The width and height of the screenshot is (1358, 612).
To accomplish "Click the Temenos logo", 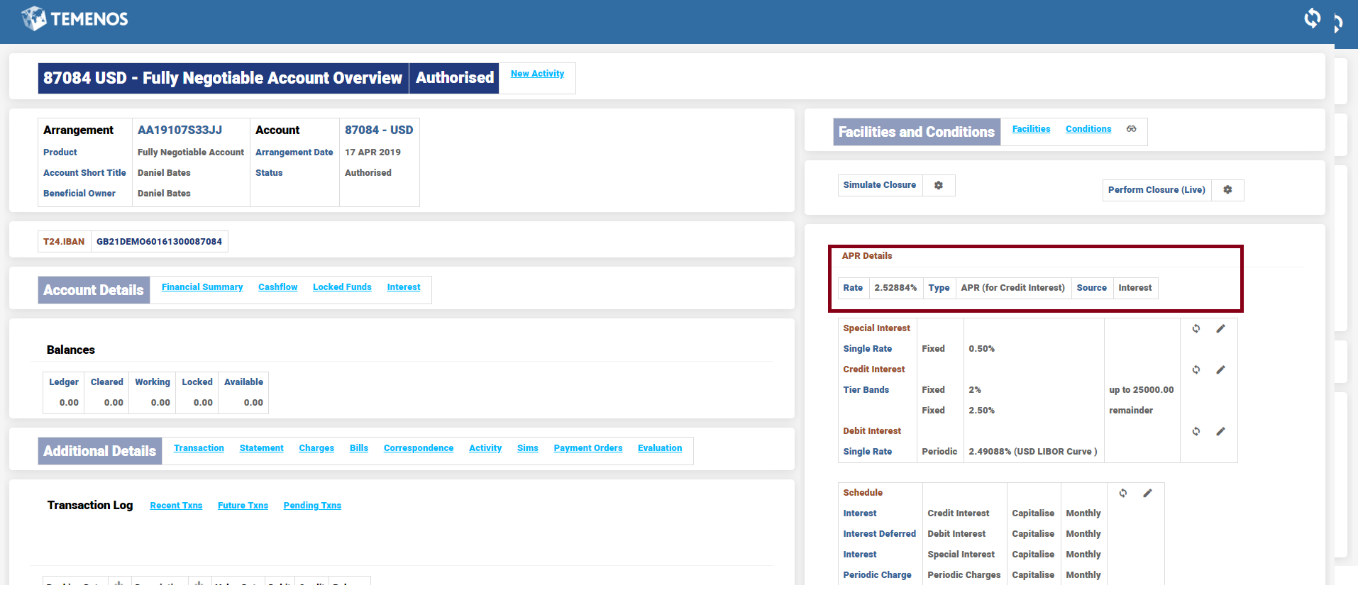I will 75,19.
